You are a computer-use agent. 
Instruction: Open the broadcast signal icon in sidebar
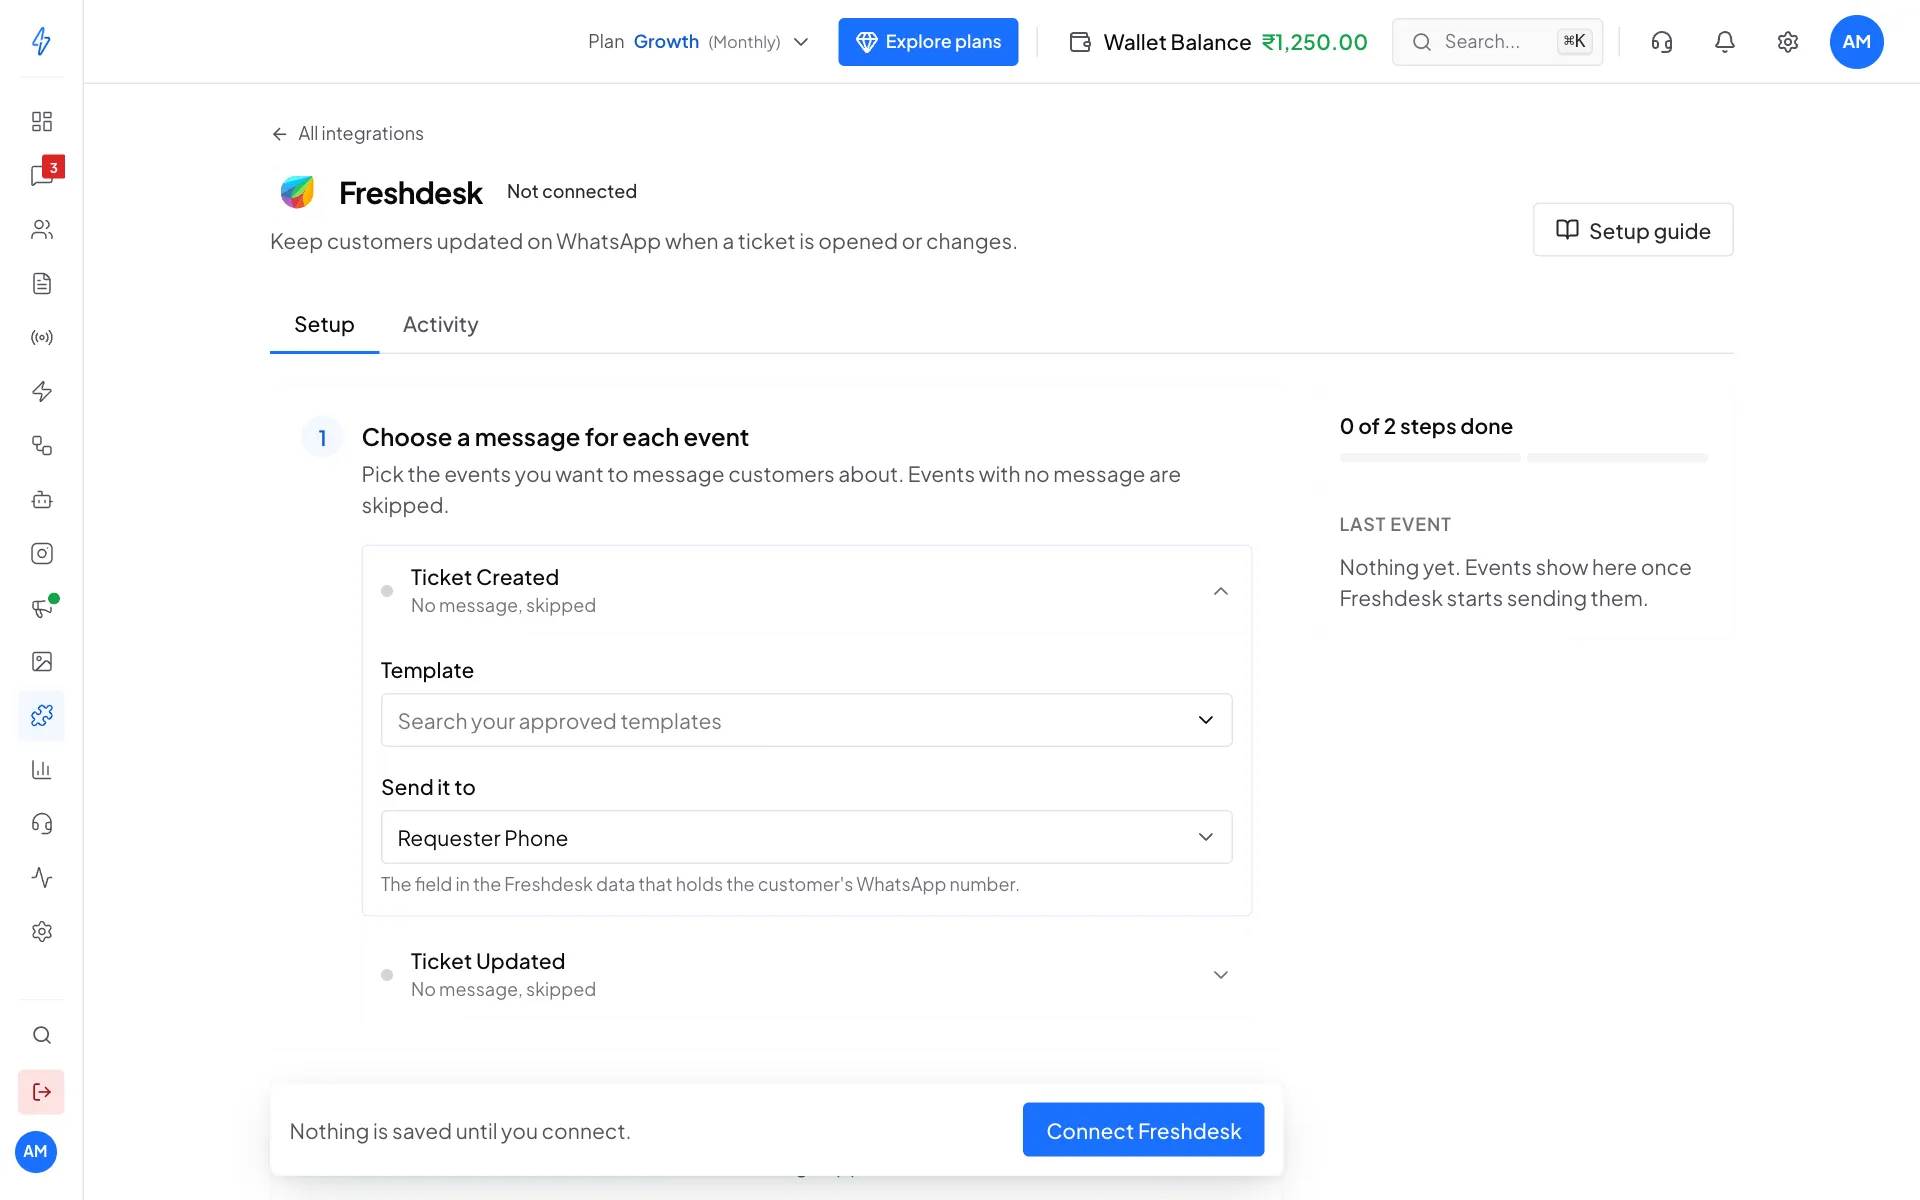point(41,338)
